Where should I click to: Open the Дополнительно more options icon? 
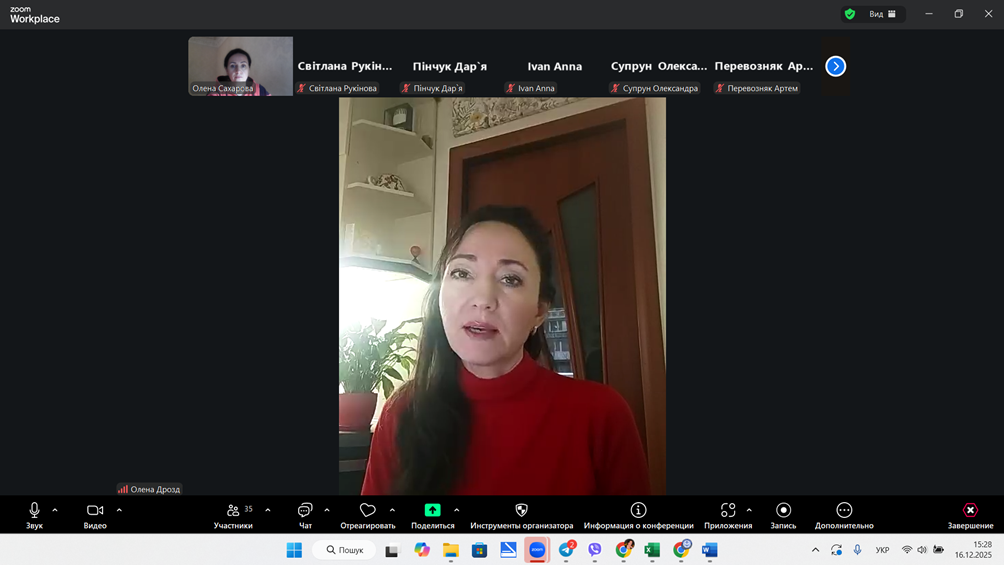tap(844, 511)
